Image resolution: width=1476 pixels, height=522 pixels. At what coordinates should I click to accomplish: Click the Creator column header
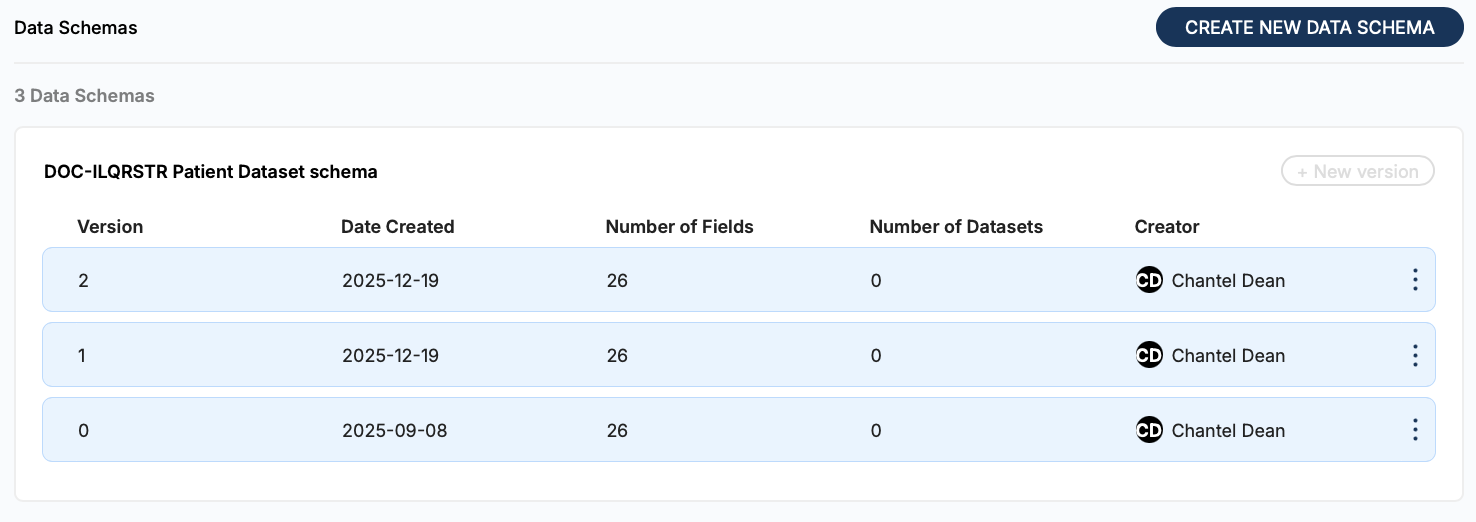pyautogui.click(x=1167, y=227)
